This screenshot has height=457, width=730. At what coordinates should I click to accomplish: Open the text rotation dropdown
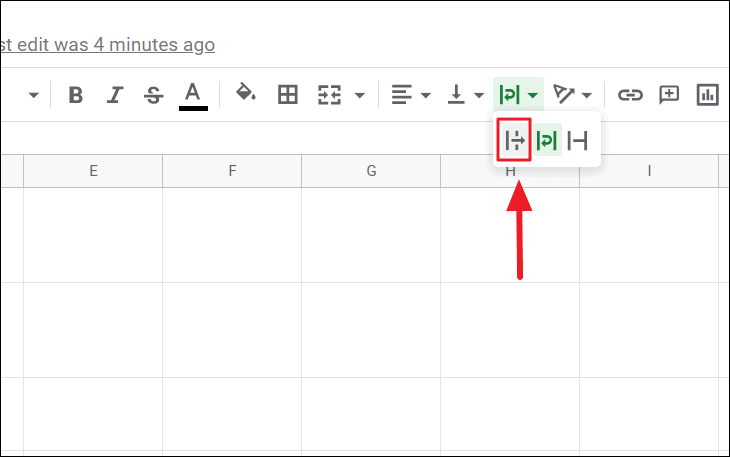pyautogui.click(x=573, y=95)
